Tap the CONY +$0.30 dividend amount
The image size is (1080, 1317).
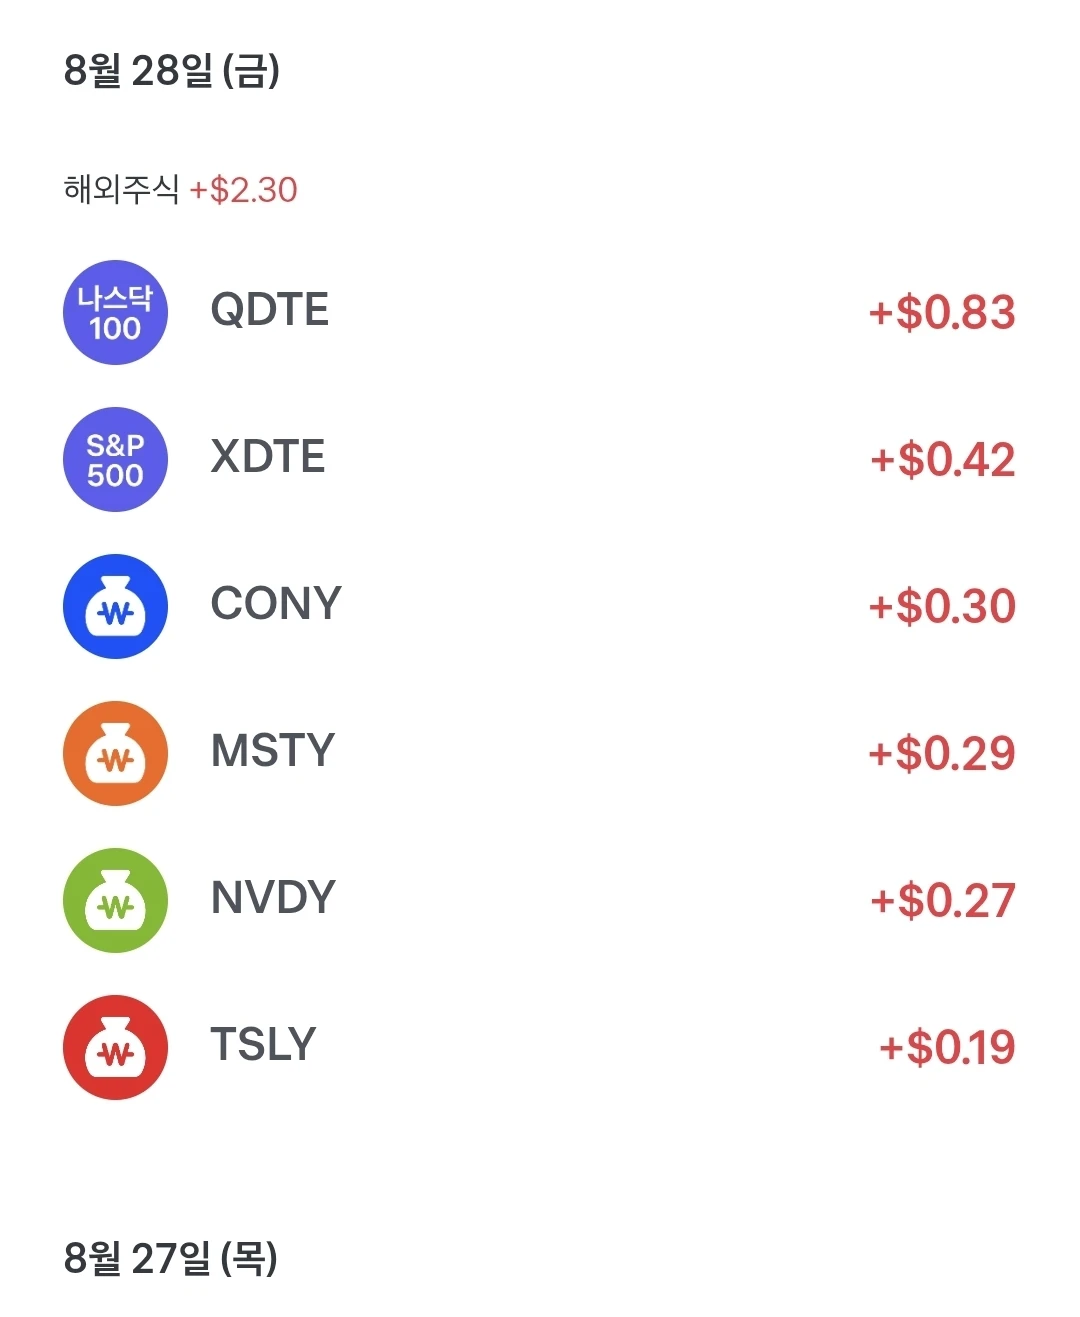click(x=942, y=606)
